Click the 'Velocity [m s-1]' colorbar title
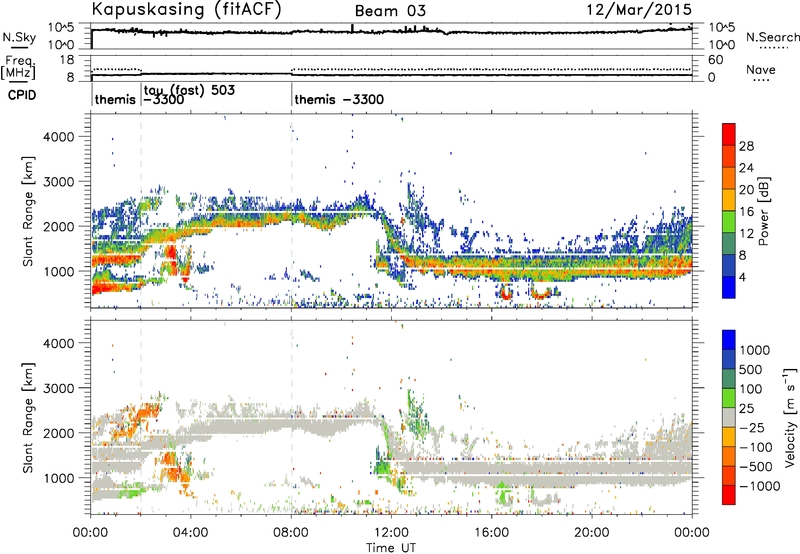Viewport: 800px width, 554px height. 791,417
